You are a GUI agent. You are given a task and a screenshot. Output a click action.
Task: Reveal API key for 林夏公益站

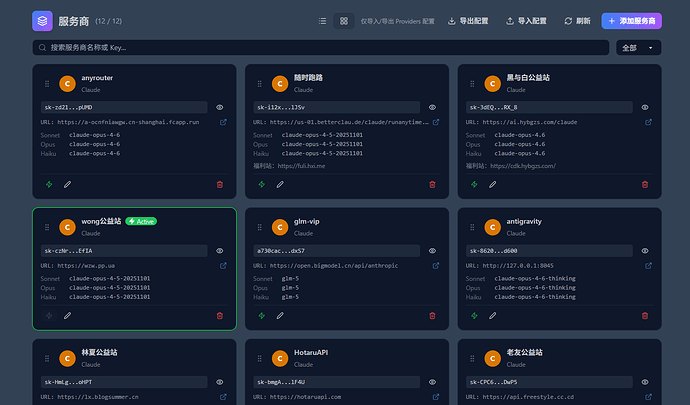coord(220,382)
